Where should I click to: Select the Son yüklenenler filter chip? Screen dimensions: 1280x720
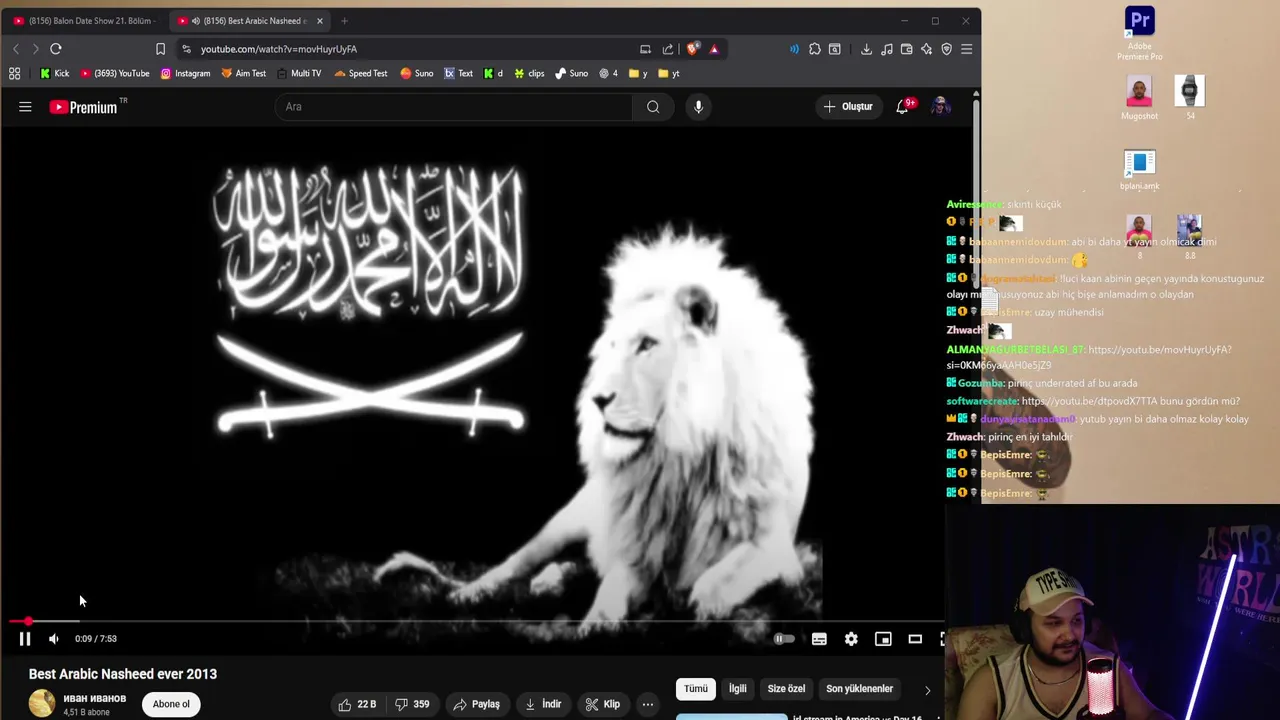click(859, 689)
